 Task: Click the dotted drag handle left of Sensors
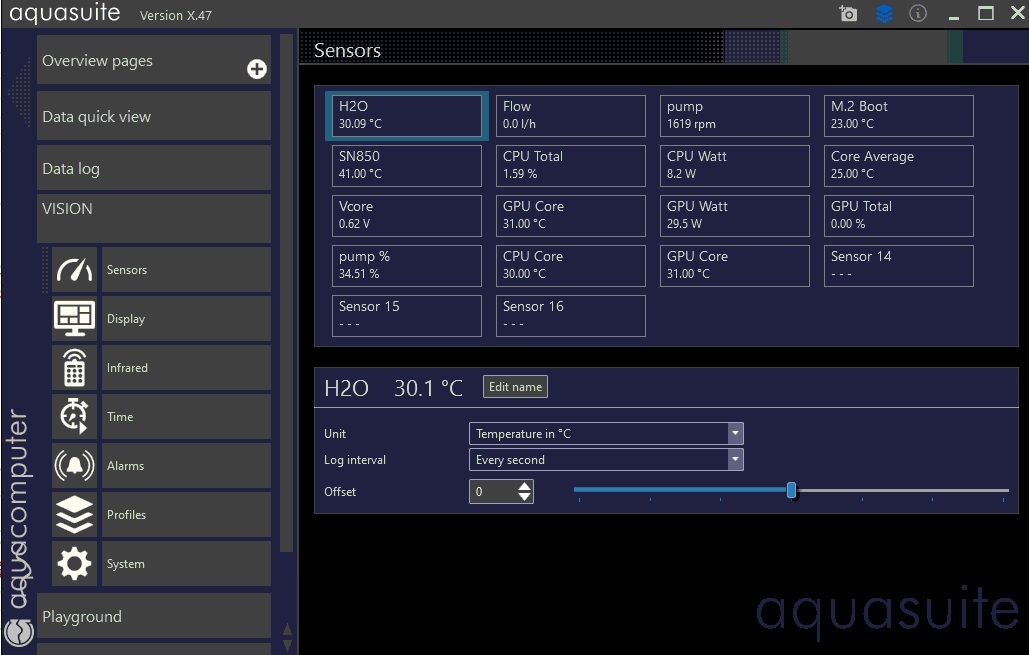pos(45,270)
